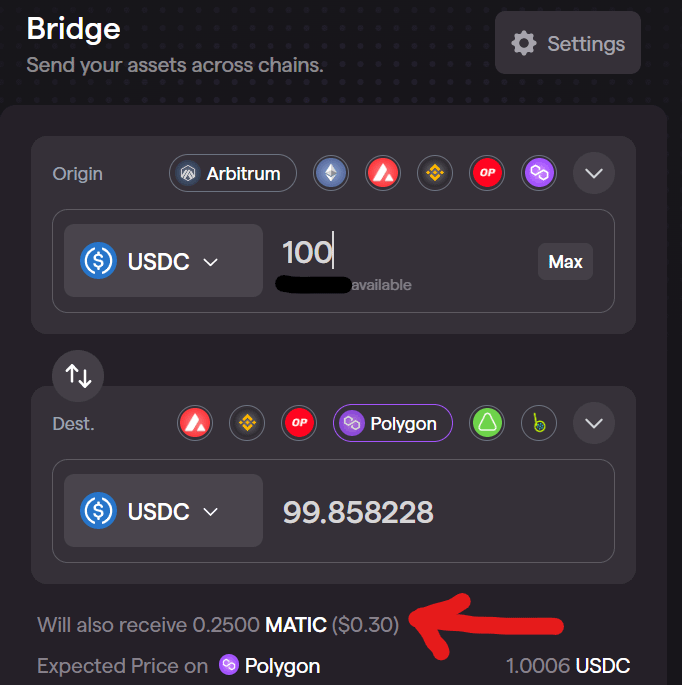The height and width of the screenshot is (685, 682).
Task: Swap origin and destination chains
Action: pos(78,375)
